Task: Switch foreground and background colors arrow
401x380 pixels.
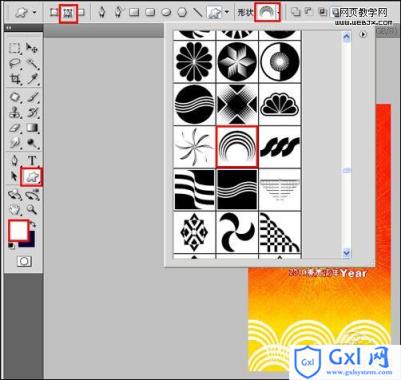Action: pos(33,225)
